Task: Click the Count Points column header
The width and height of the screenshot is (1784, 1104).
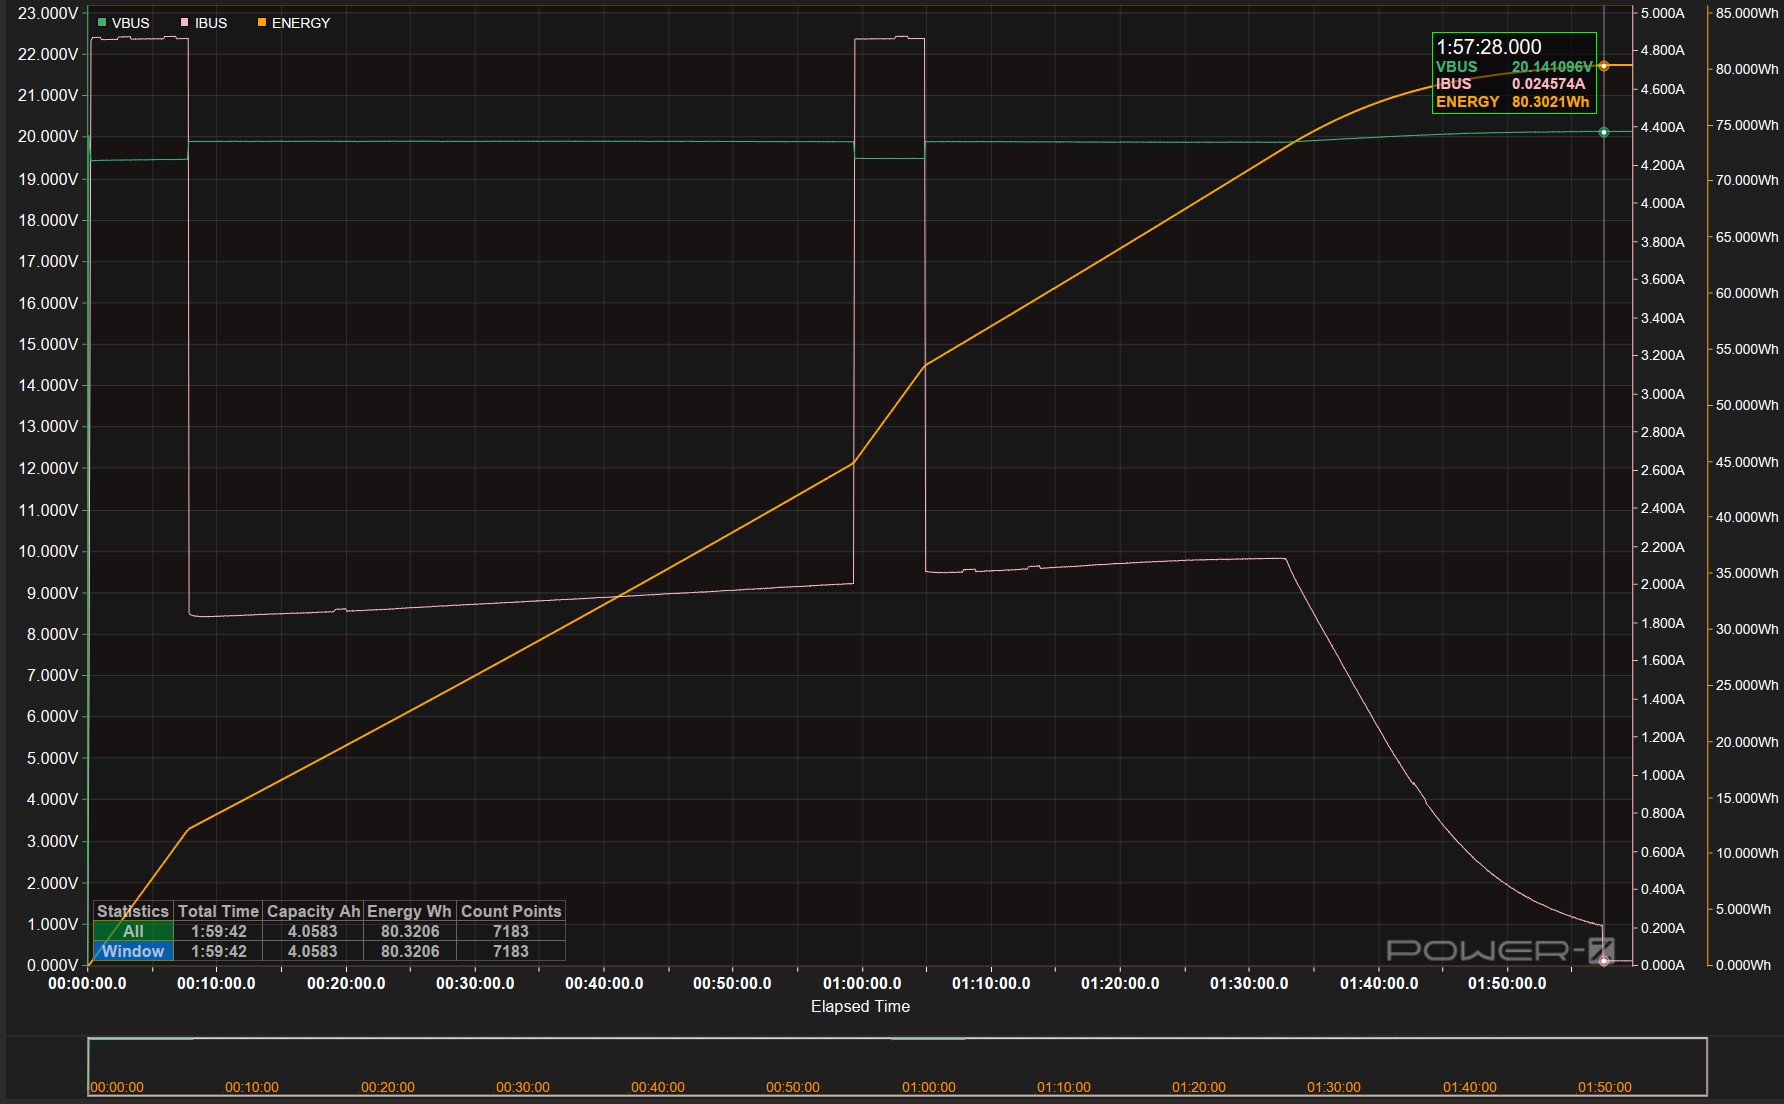Action: pos(511,911)
